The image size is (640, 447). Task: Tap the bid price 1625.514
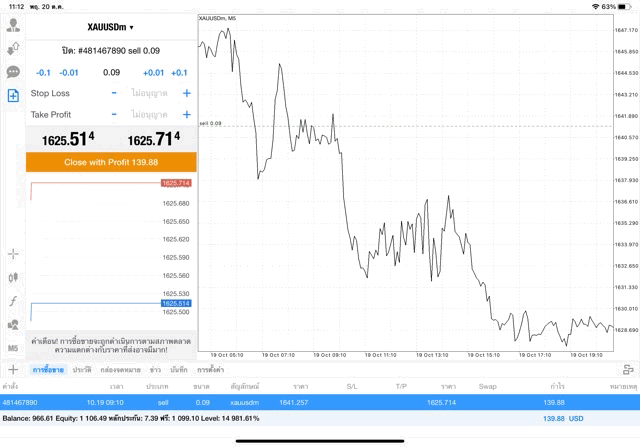(x=68, y=139)
